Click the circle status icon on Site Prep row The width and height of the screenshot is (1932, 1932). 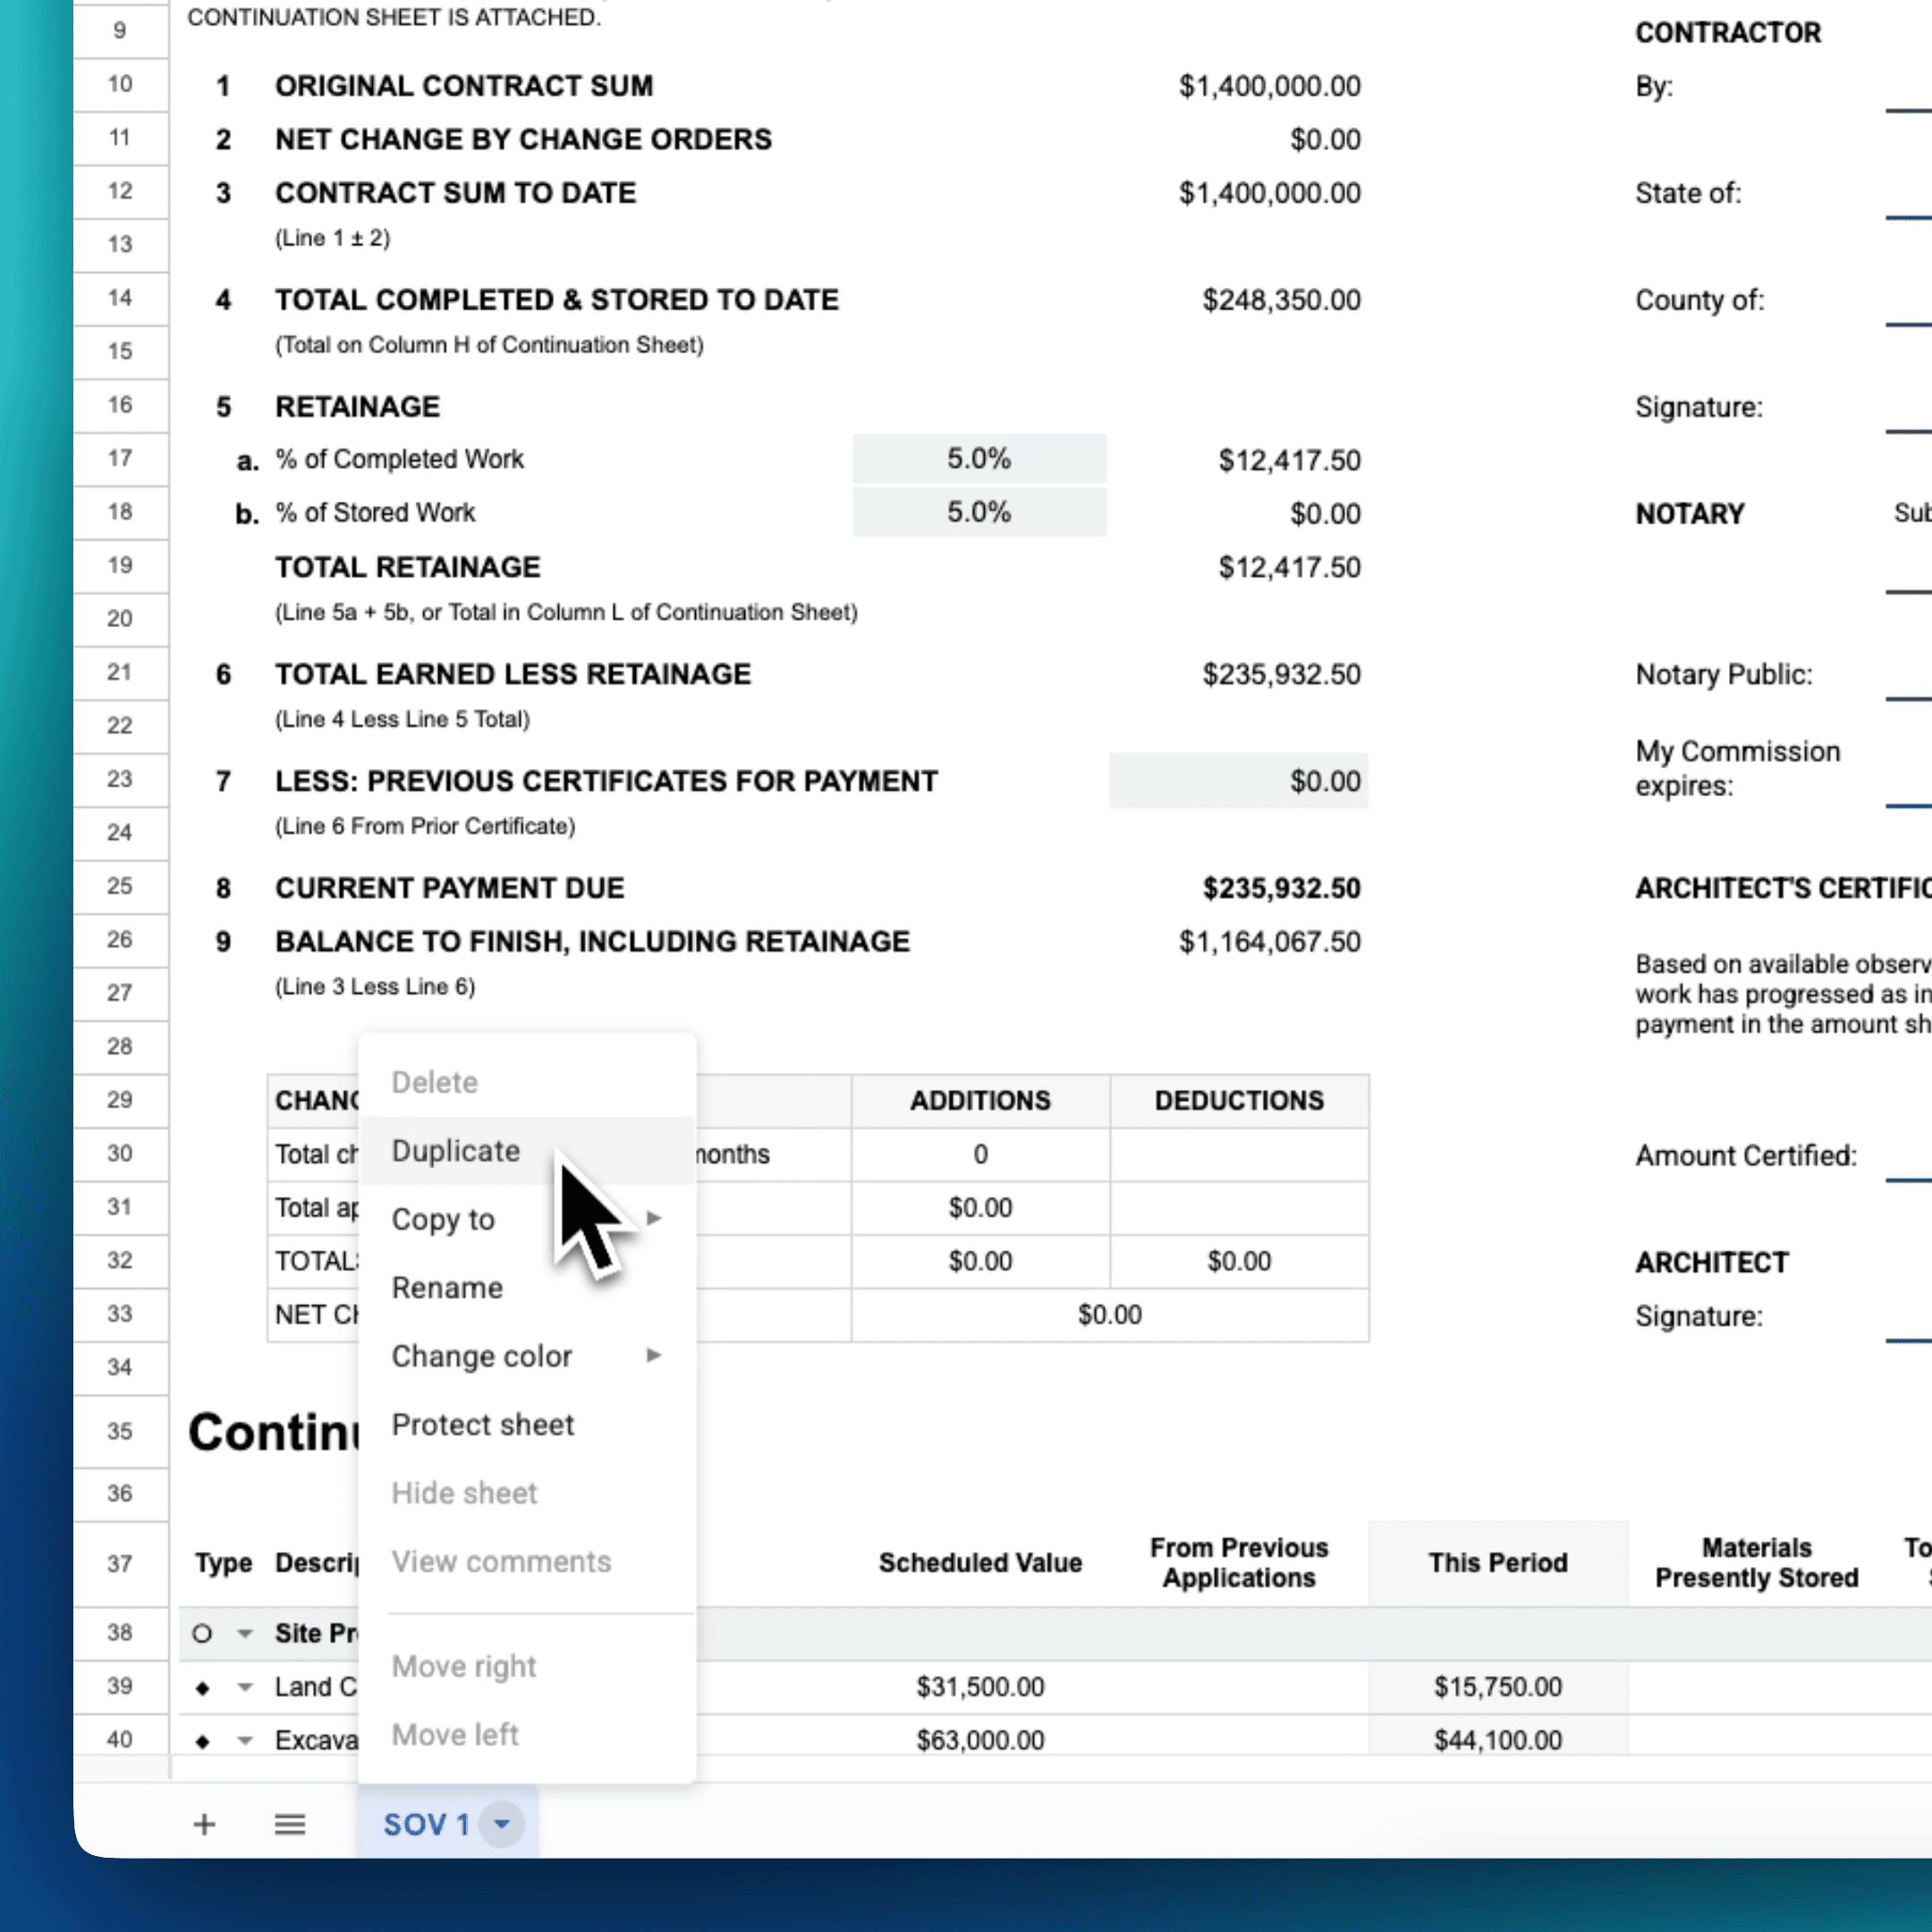(203, 1633)
